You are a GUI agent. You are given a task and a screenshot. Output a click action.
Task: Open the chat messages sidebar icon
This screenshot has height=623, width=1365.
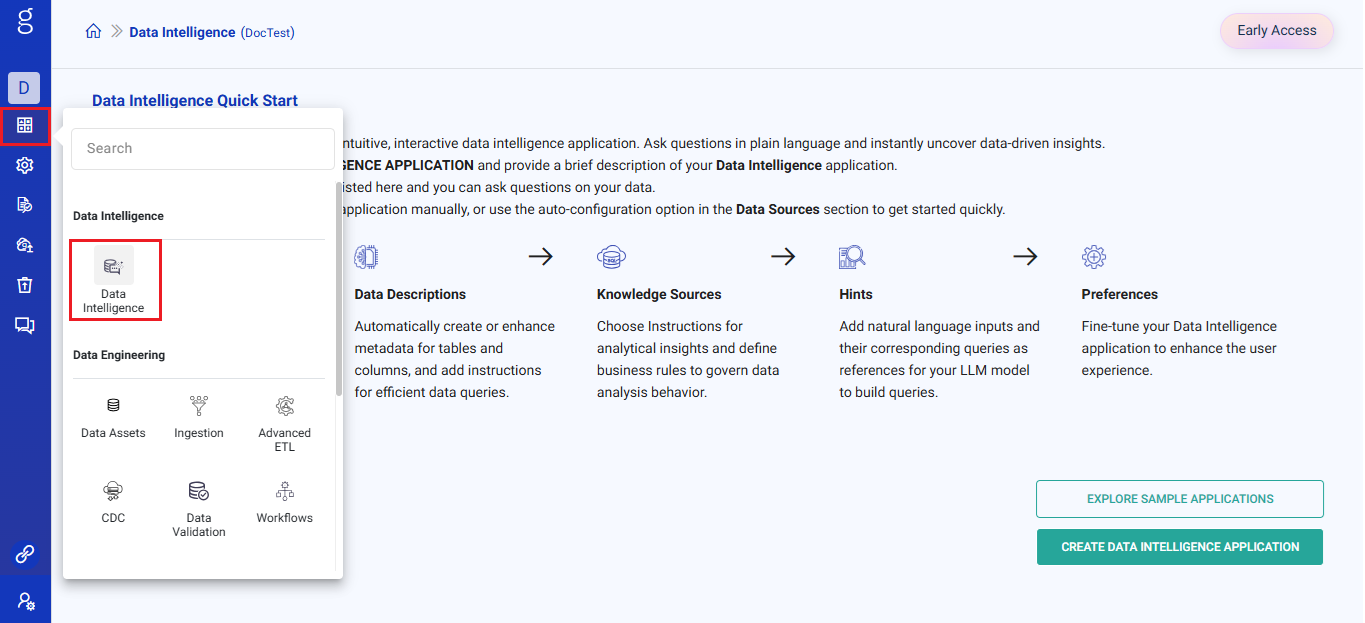[25, 325]
